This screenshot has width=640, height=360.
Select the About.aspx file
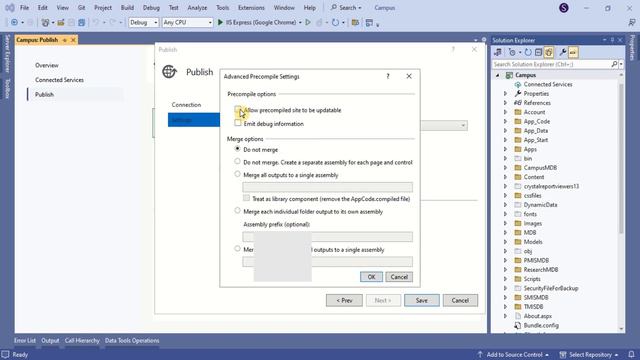538,316
